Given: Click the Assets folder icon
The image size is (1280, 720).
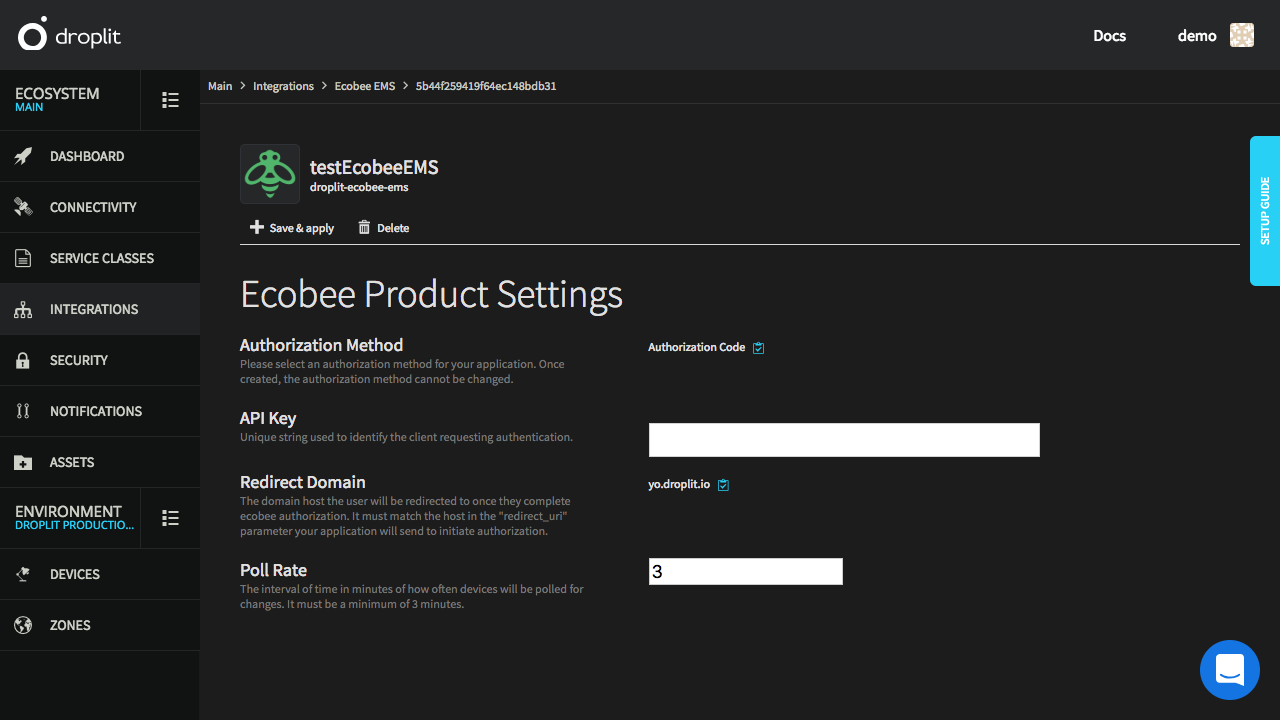Looking at the screenshot, I should point(23,462).
